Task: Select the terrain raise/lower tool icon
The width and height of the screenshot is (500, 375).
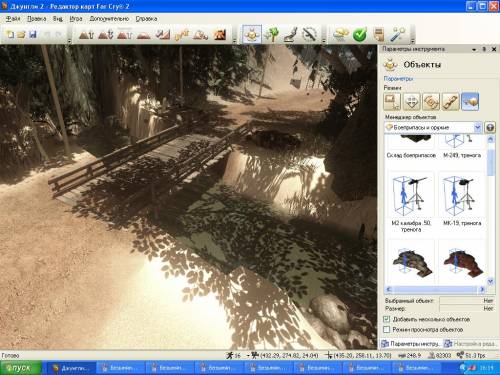Action: pos(86,34)
